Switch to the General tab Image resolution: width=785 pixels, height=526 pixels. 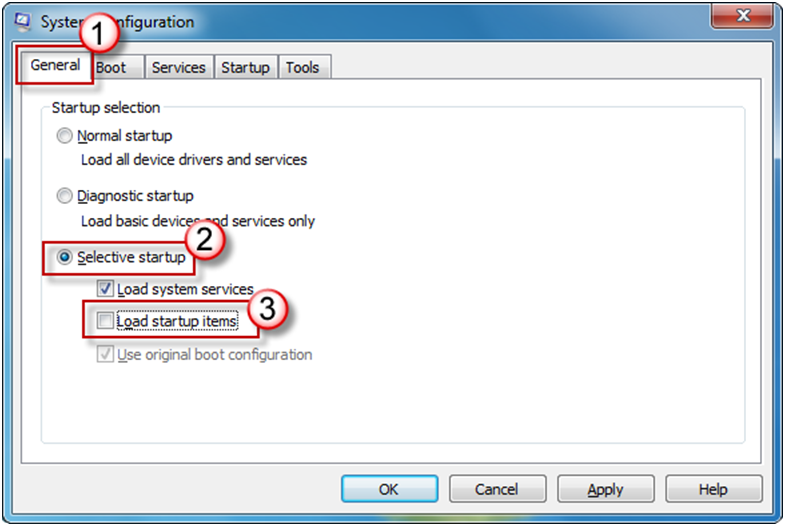pyautogui.click(x=55, y=66)
